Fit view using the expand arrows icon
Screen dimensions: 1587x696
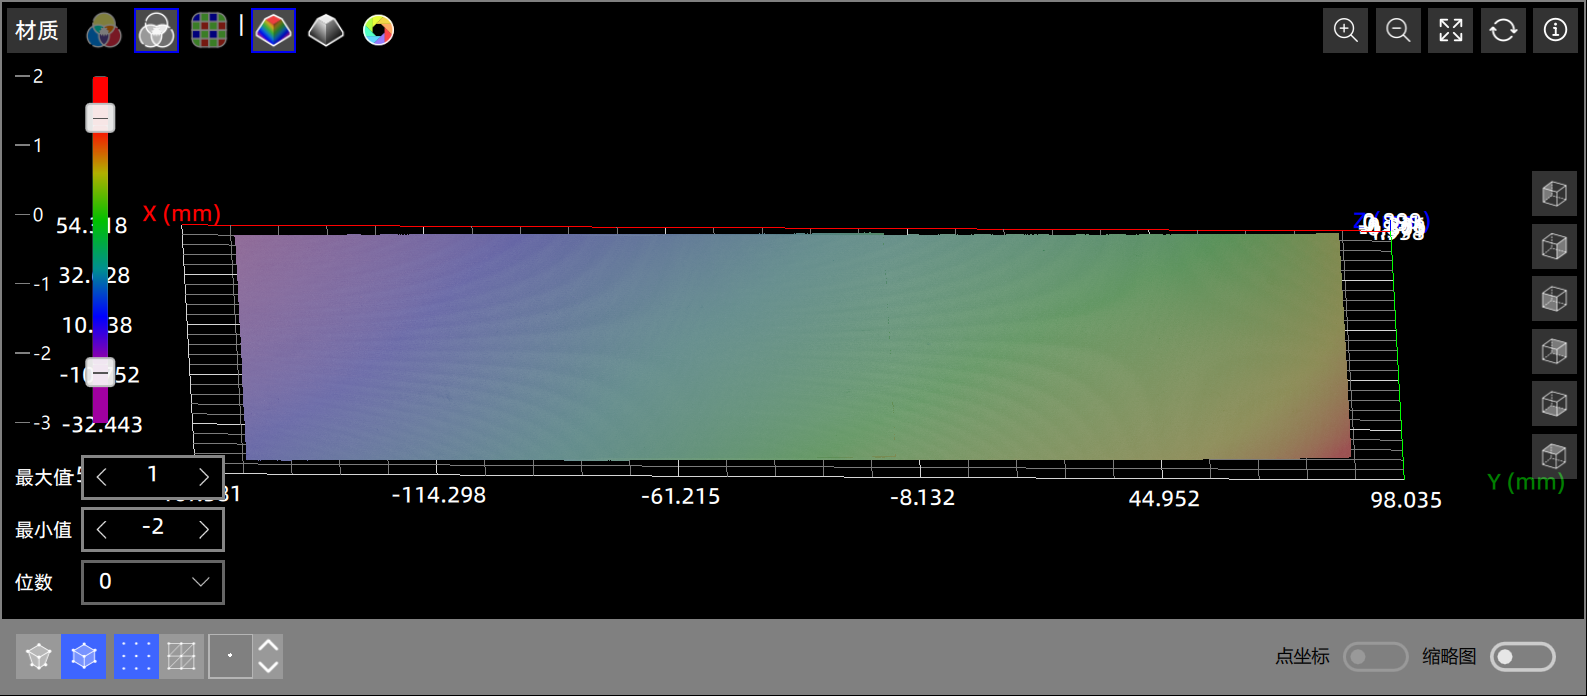coord(1450,30)
